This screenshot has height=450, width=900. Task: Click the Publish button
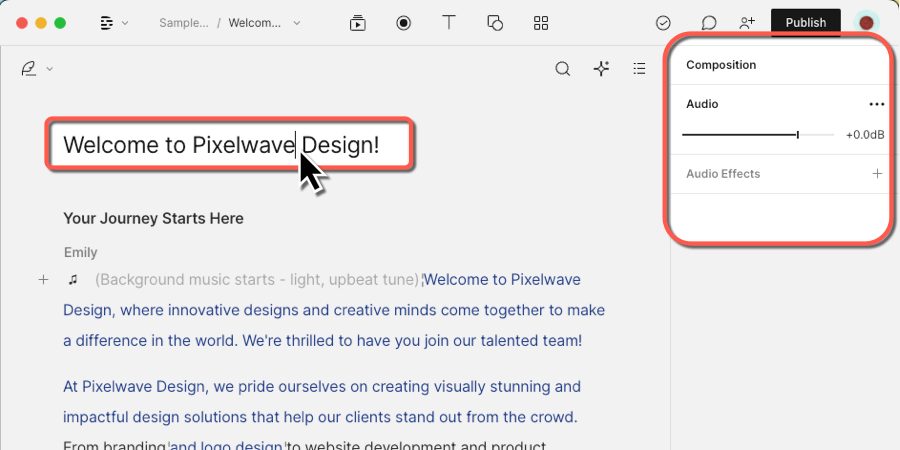point(806,23)
